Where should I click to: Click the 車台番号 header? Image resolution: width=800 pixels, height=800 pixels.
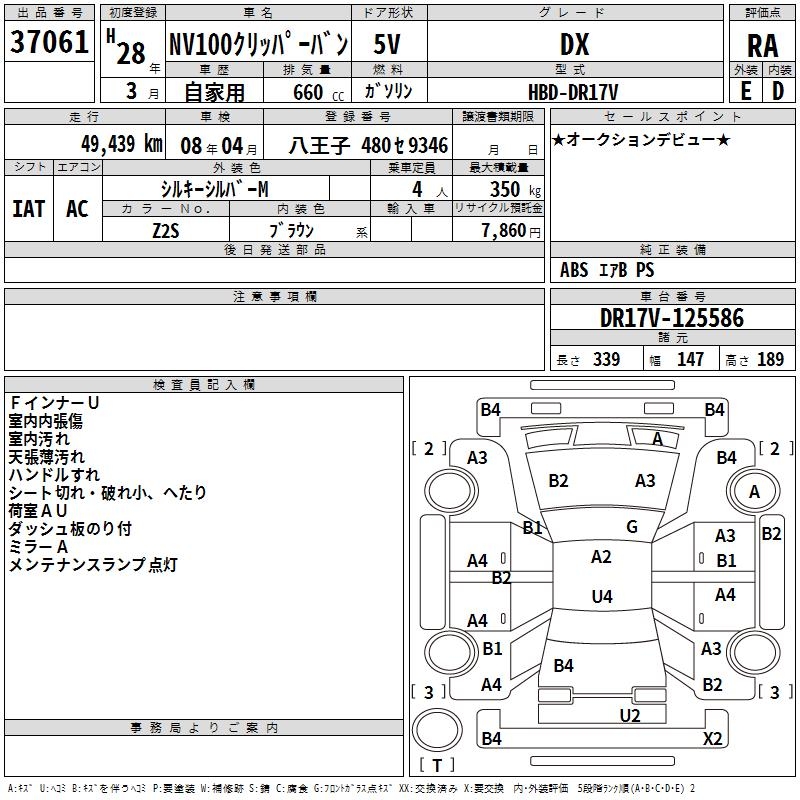coord(672,296)
